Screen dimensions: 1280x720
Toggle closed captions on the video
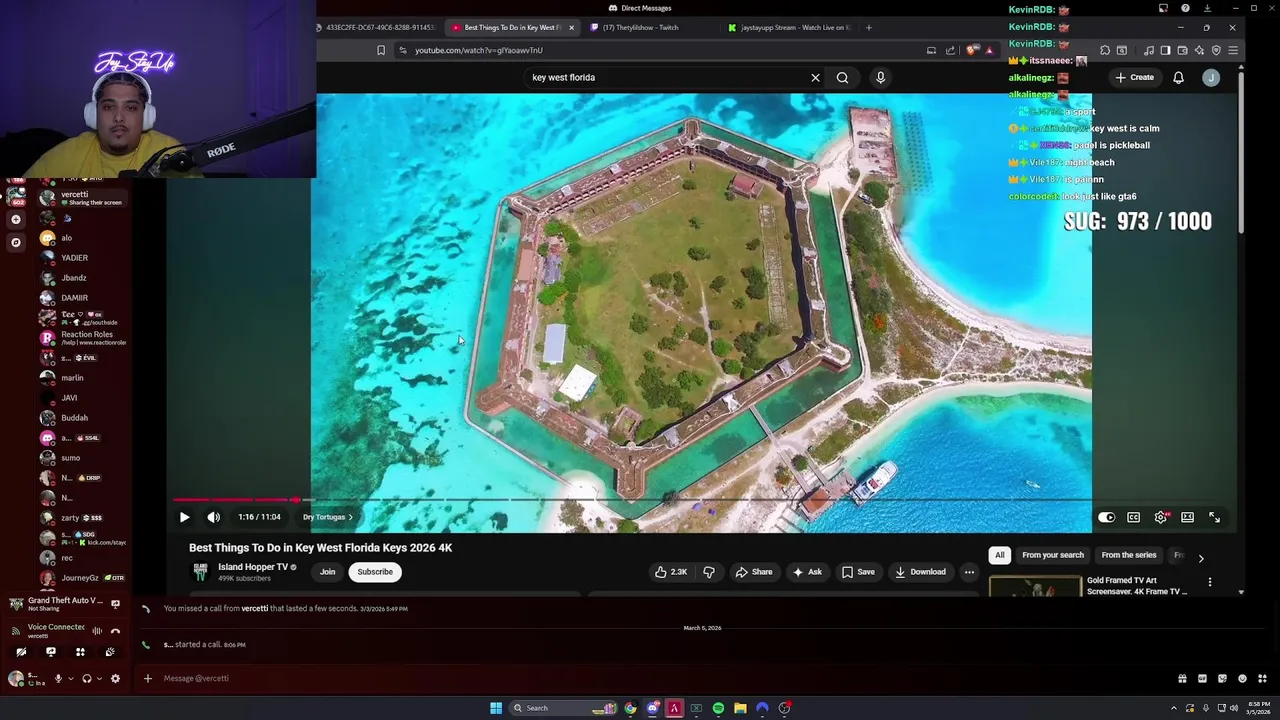[x=1133, y=517]
